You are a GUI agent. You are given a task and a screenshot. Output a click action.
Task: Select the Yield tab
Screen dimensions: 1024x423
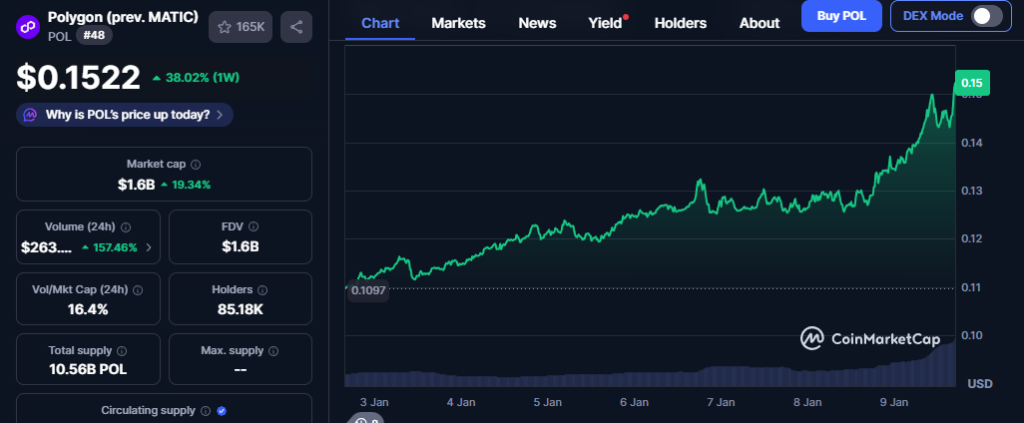(605, 23)
